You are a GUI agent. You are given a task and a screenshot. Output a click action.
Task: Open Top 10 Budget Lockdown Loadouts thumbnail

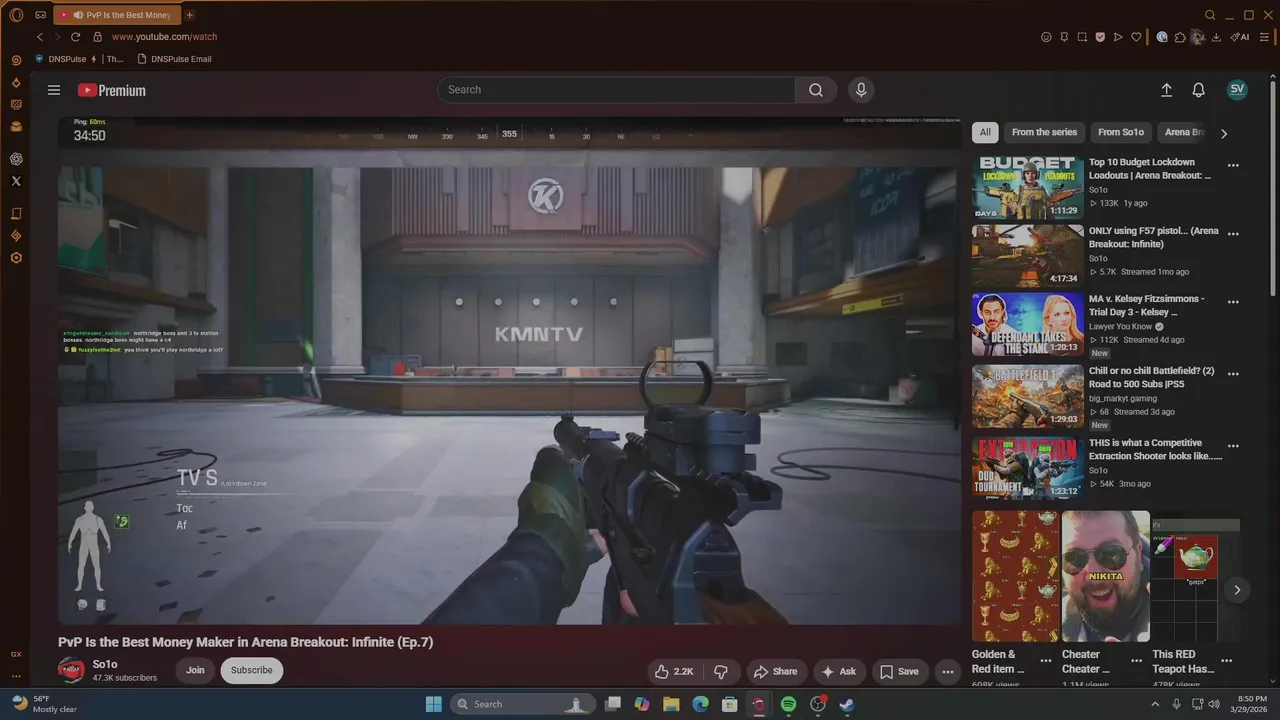(x=1027, y=186)
